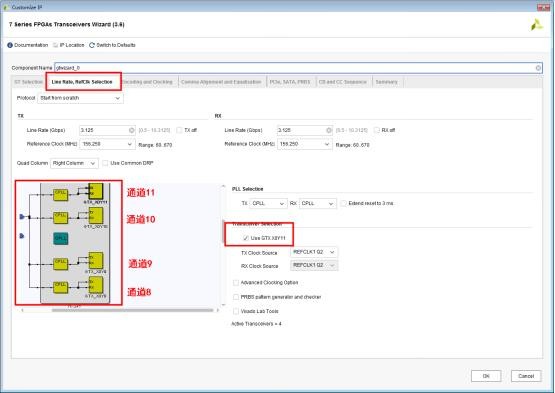Image resolution: width=555 pixels, height=393 pixels.
Task: Select the teal QPLL block in the diagram
Action: click(61, 239)
